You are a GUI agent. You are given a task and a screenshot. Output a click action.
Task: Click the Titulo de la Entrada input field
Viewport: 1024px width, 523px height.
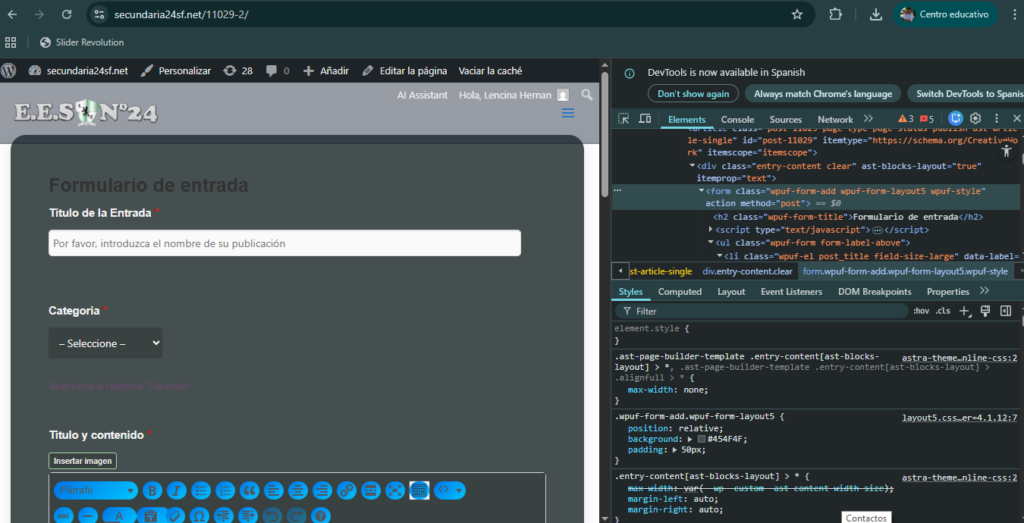[x=284, y=243]
